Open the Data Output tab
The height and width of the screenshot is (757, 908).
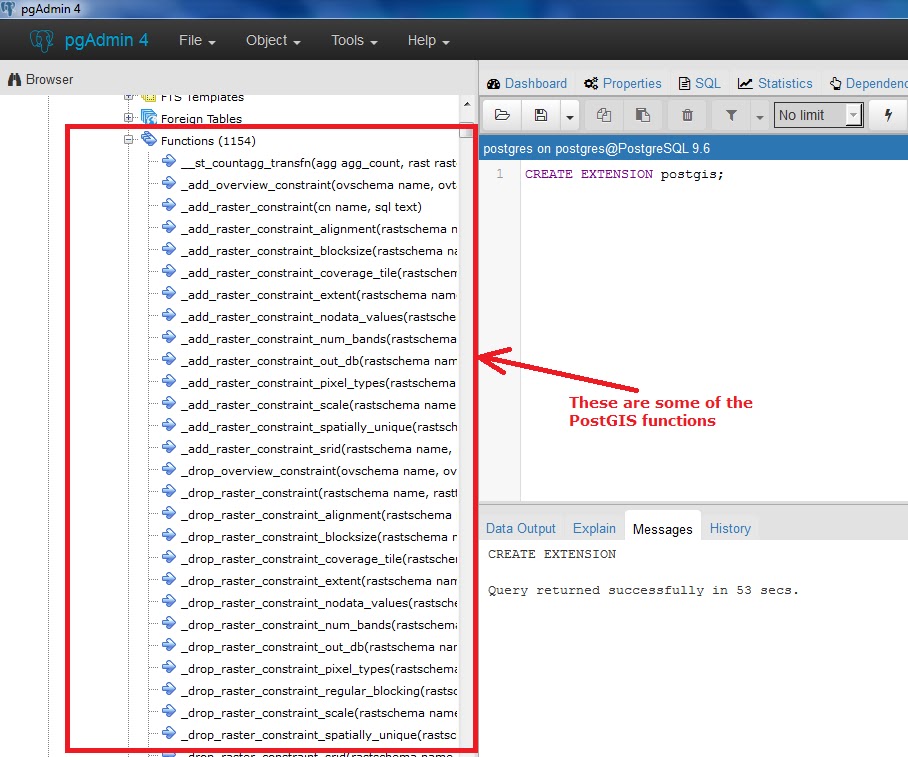coord(521,528)
